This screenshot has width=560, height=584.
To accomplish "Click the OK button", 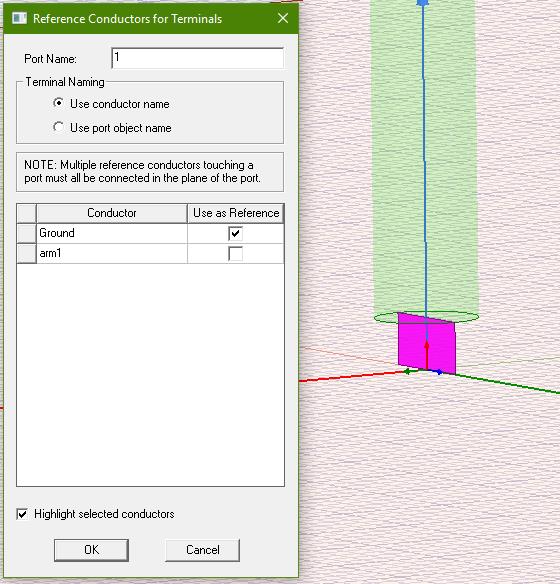I will click(x=91, y=550).
